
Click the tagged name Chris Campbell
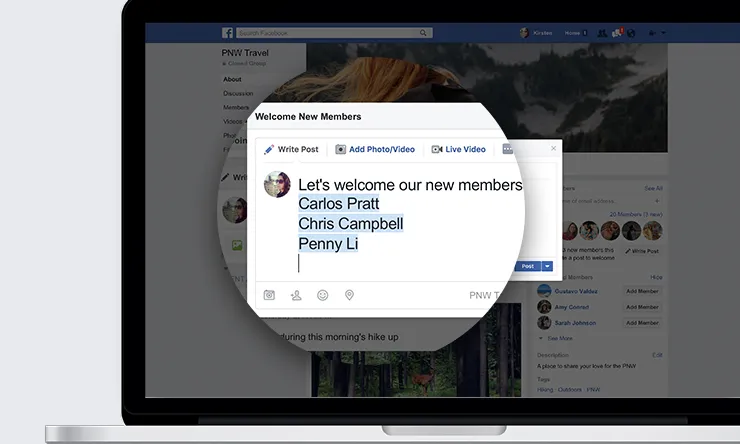(351, 223)
